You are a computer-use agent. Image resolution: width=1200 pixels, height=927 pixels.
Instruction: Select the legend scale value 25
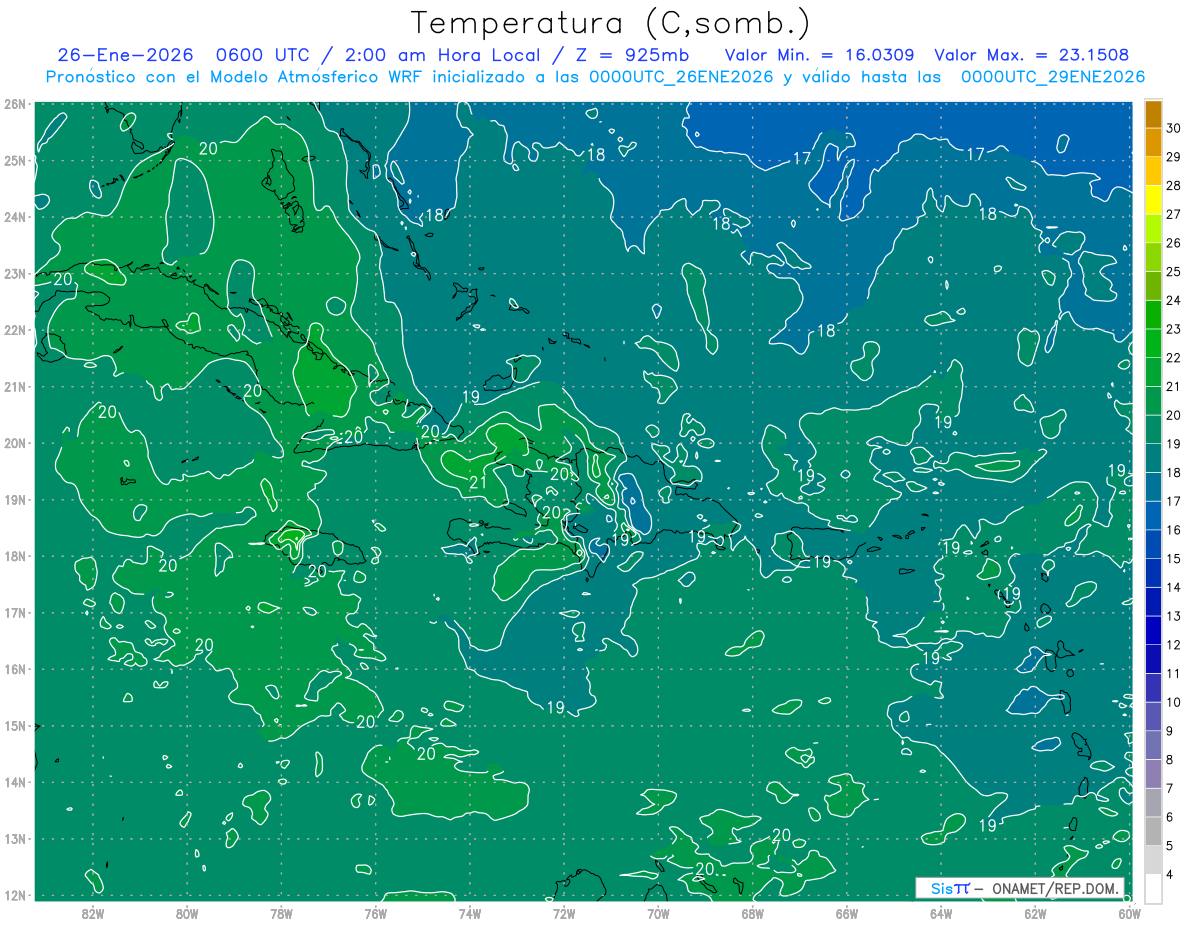pyautogui.click(x=1174, y=271)
